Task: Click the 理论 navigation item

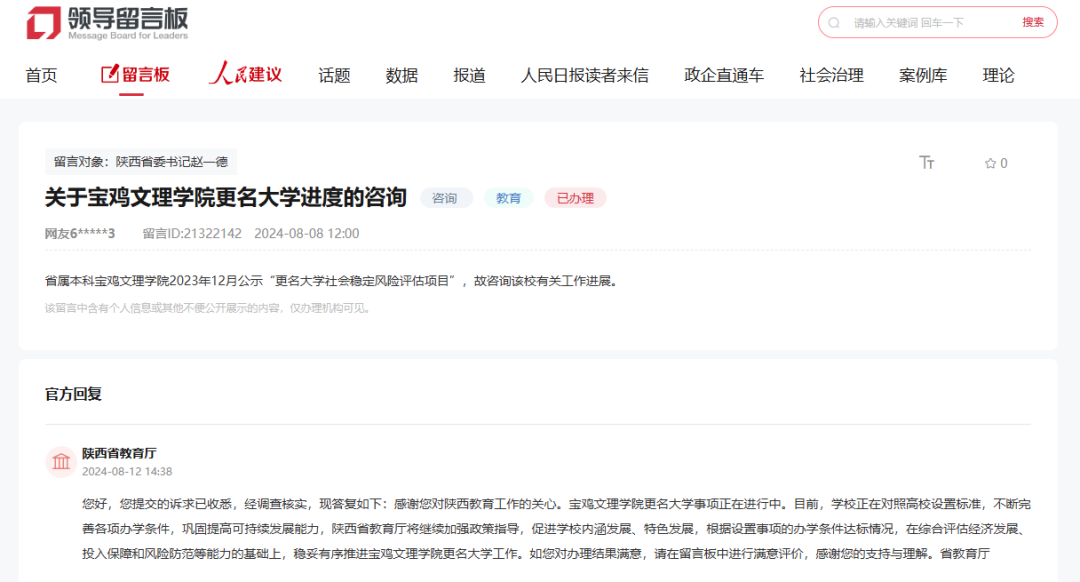Action: [998, 75]
